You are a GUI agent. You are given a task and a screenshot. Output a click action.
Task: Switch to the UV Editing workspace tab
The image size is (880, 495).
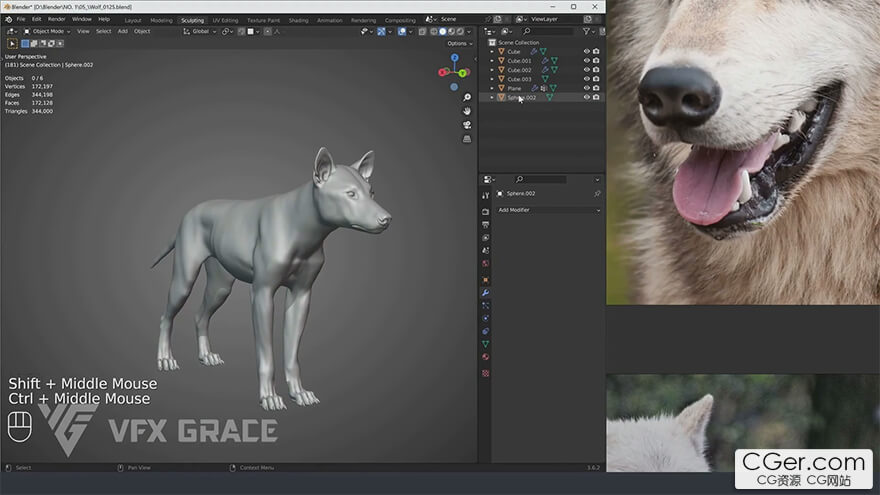(x=225, y=20)
